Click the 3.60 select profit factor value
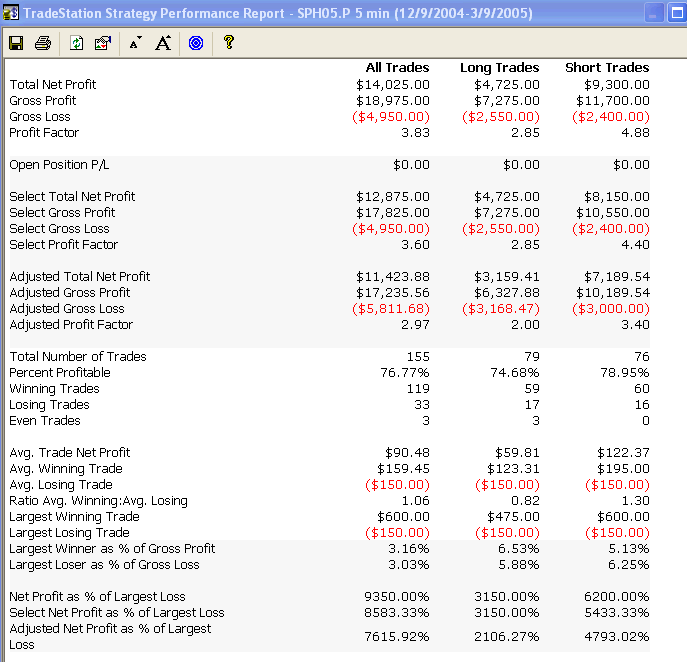Image resolution: width=687 pixels, height=662 pixels. coord(415,244)
